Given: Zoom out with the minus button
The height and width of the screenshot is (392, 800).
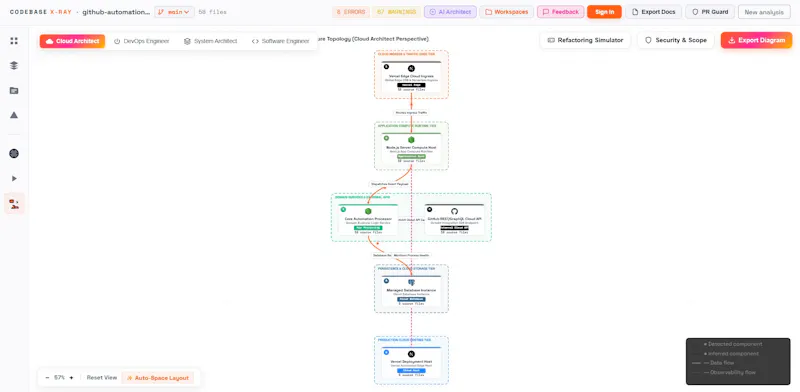Looking at the screenshot, I should coord(47,378).
